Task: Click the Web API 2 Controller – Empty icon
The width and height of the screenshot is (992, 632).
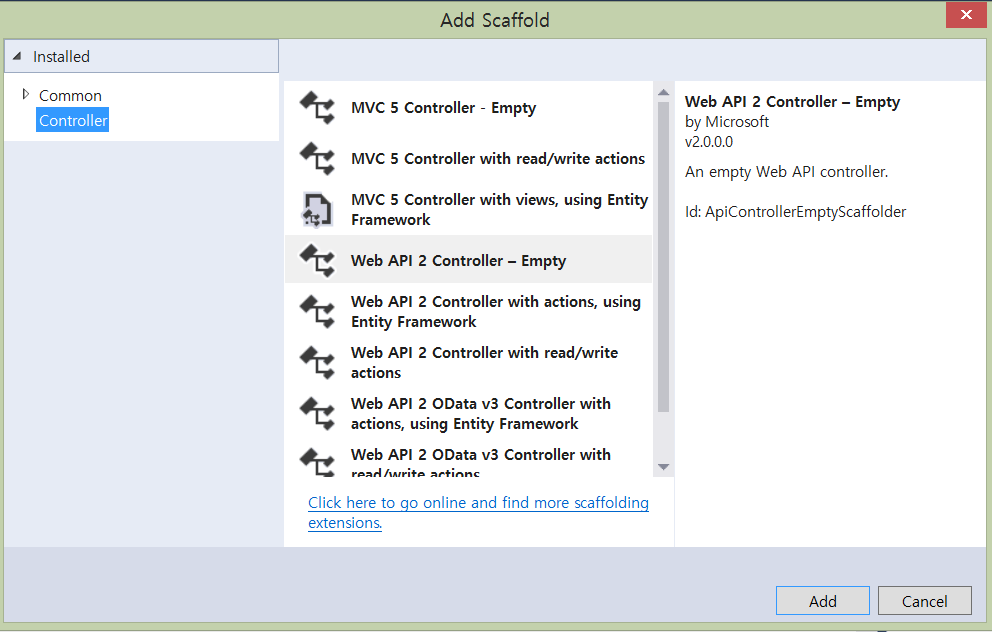Action: click(317, 261)
